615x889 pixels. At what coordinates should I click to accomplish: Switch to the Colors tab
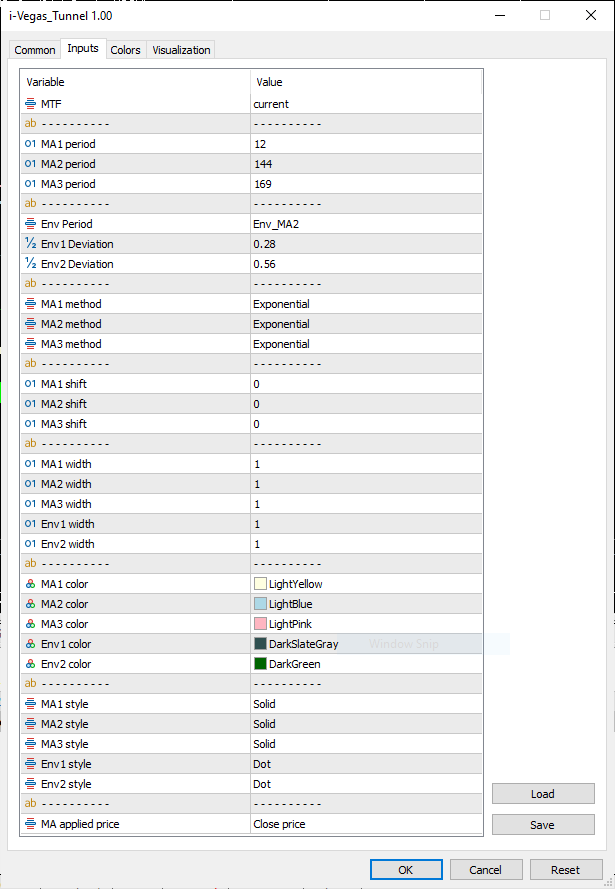pyautogui.click(x=126, y=50)
